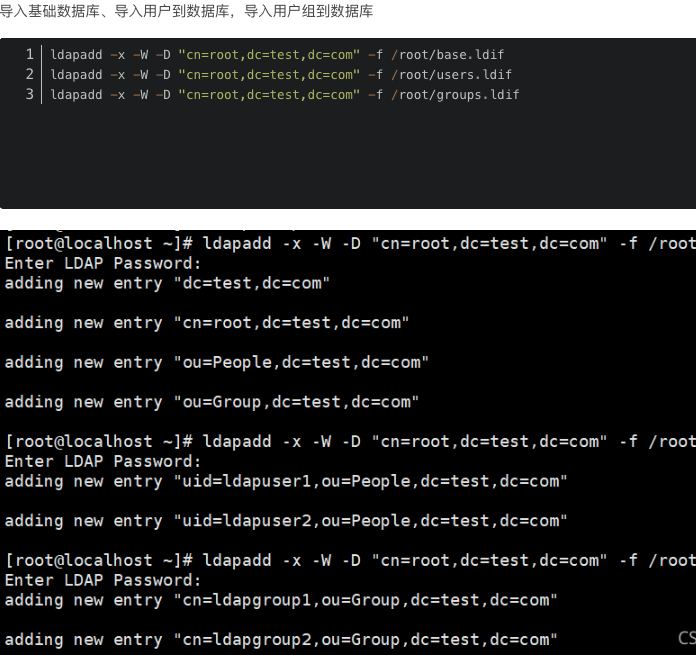Select line number 1 in code block

point(30,54)
